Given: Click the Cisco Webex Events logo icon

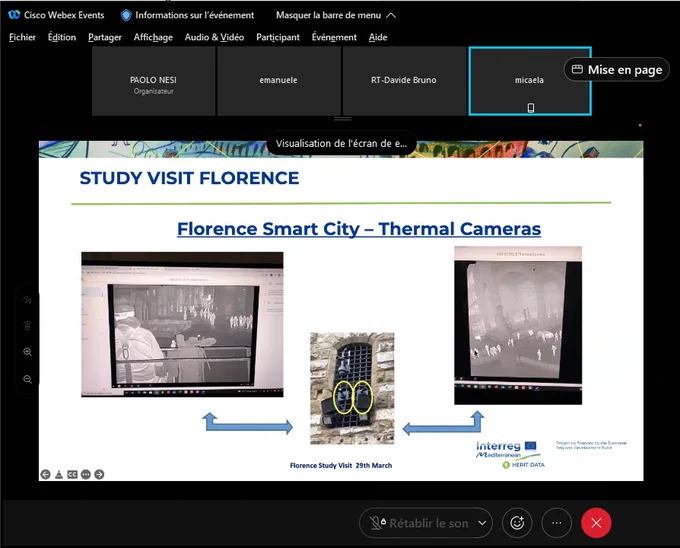Looking at the screenshot, I should 14,15.
